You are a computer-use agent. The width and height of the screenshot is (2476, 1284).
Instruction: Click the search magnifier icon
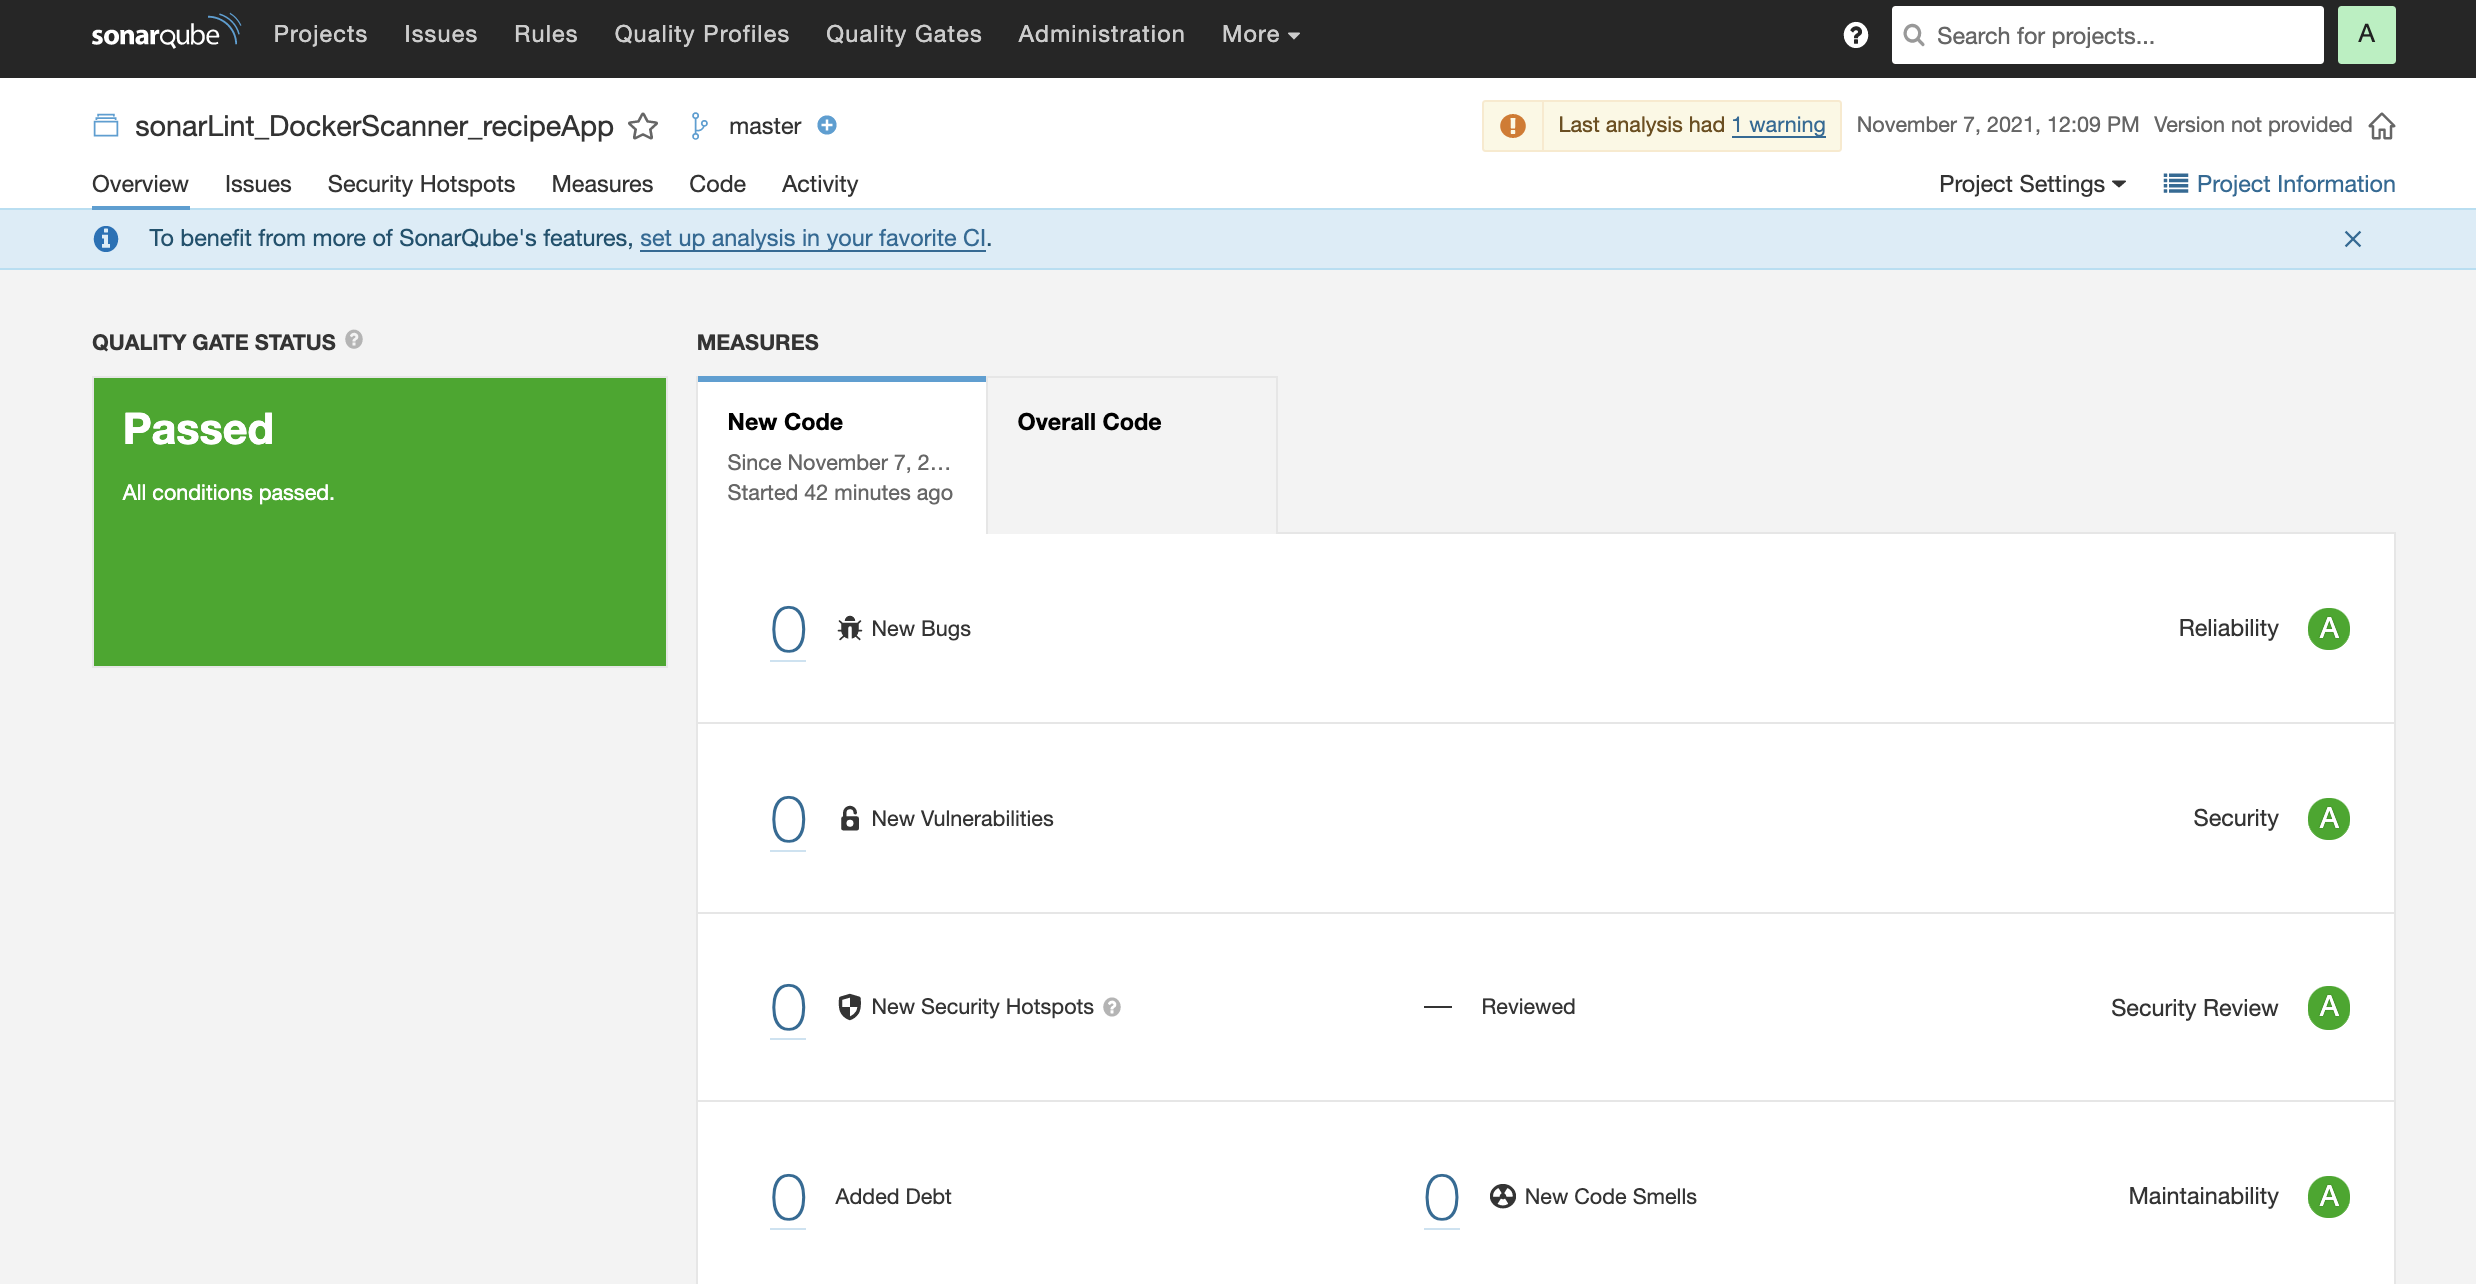point(1914,36)
